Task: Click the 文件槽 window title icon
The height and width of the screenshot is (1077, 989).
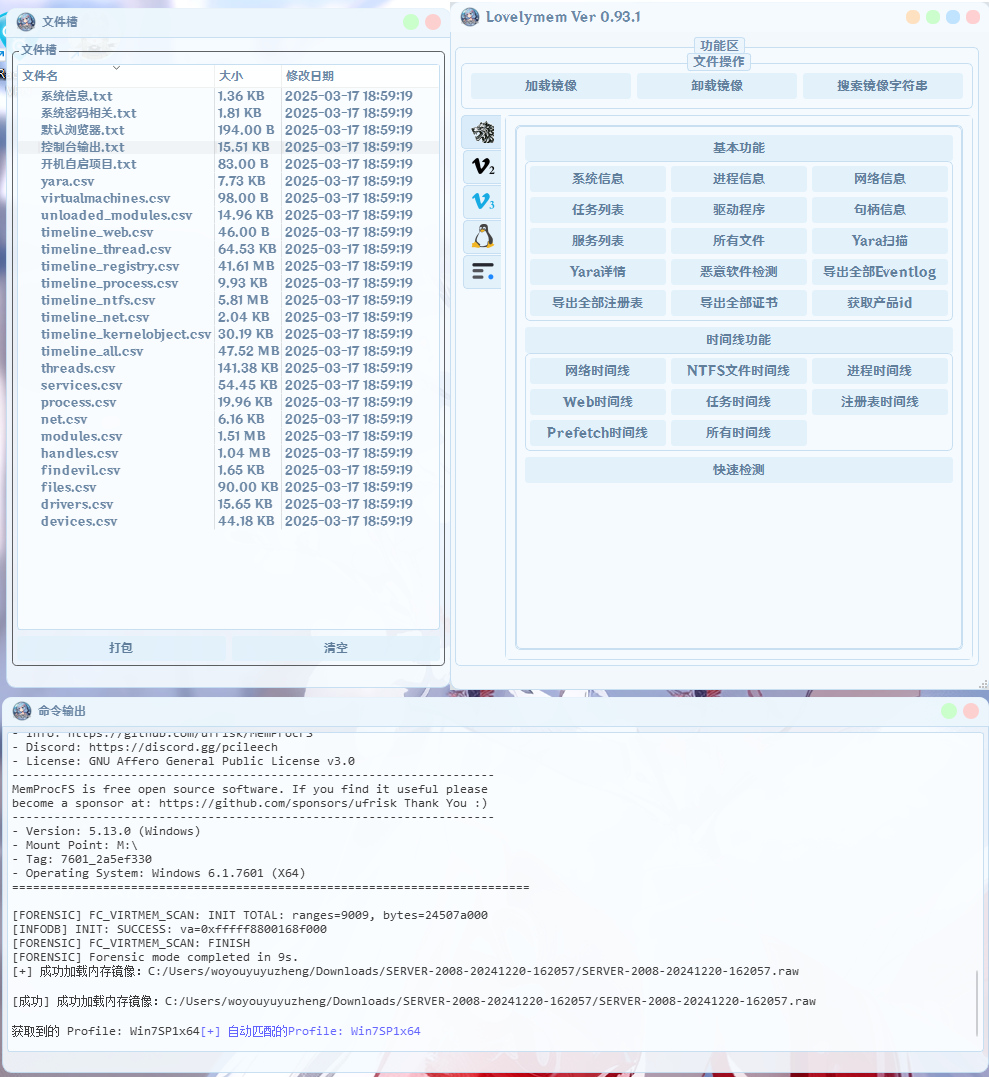Action: 26,21
